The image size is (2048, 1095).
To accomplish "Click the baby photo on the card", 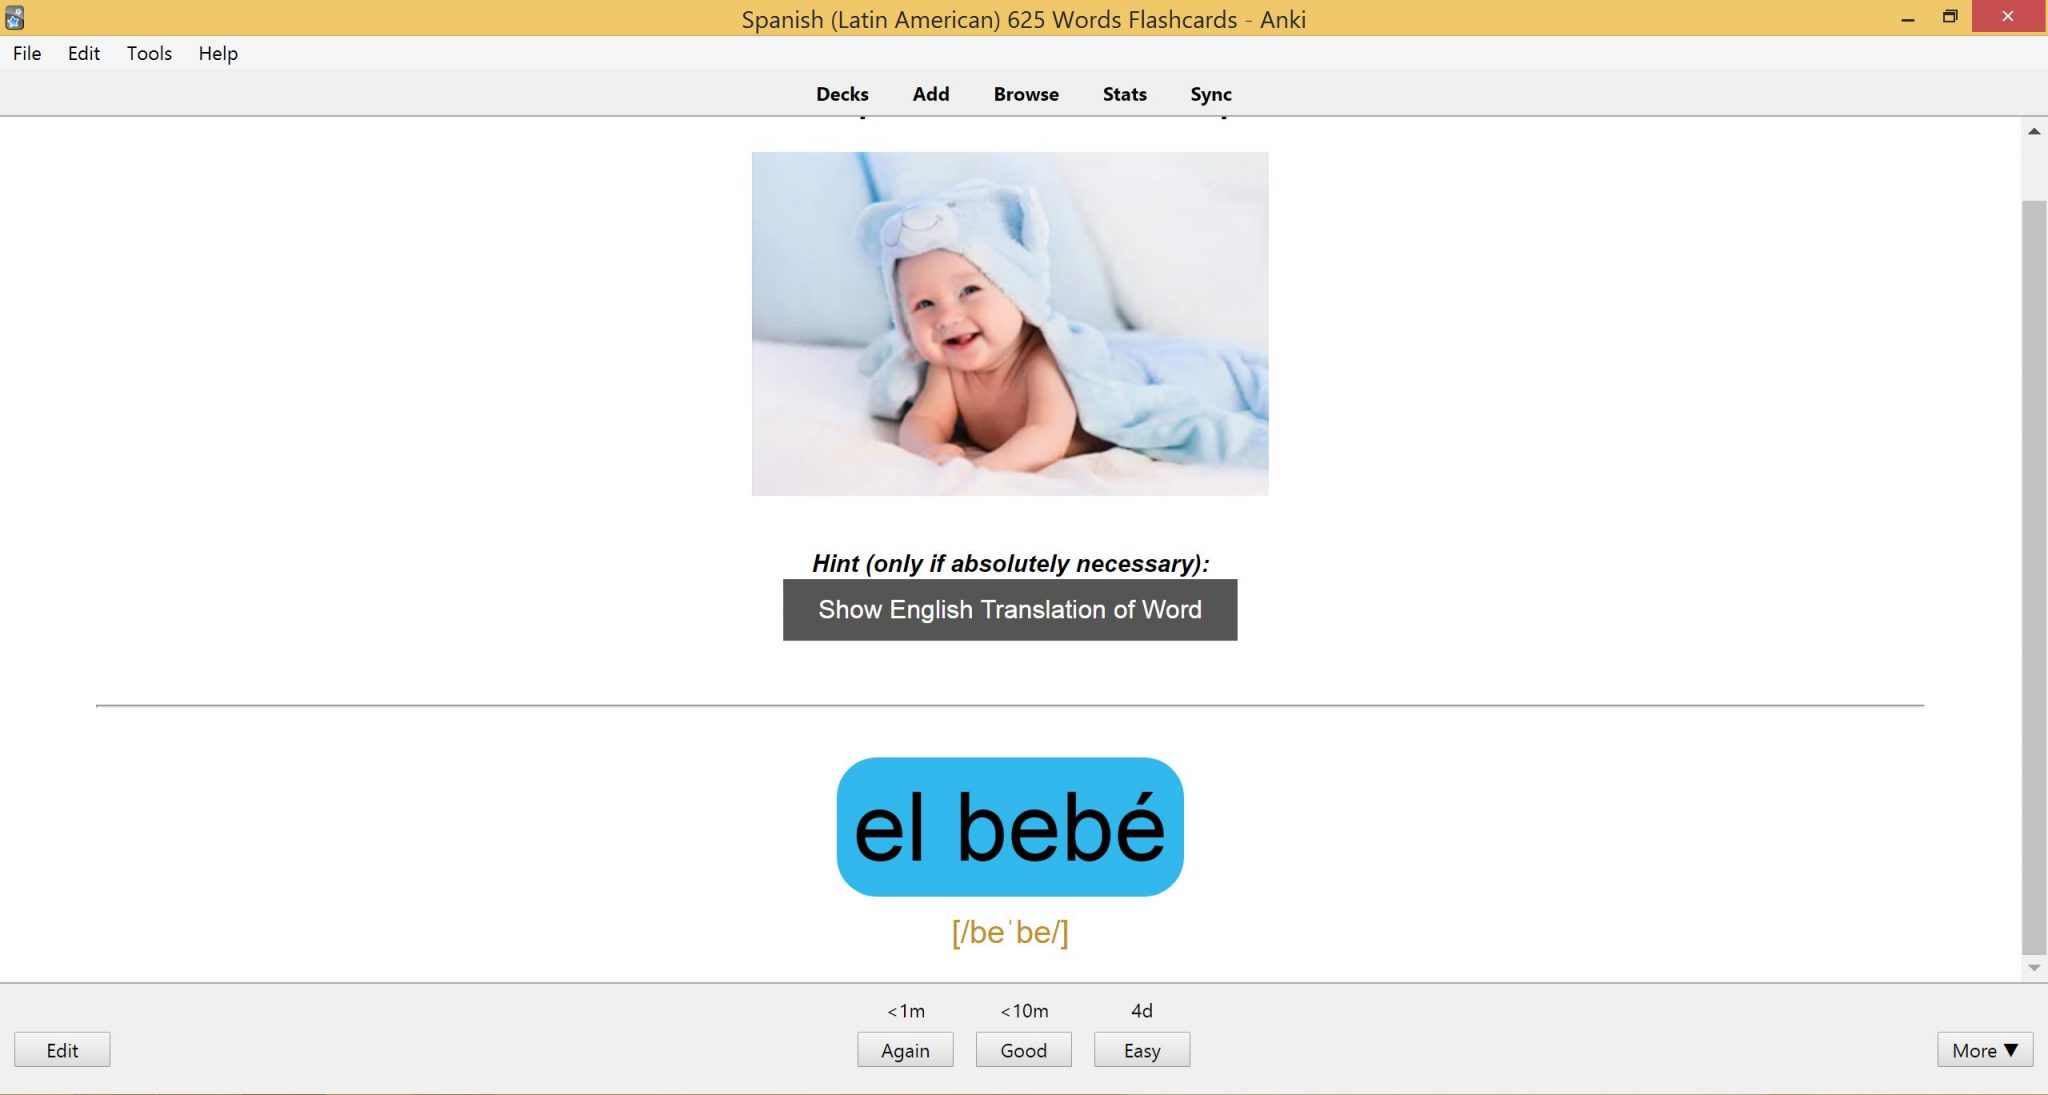I will (1008, 324).
